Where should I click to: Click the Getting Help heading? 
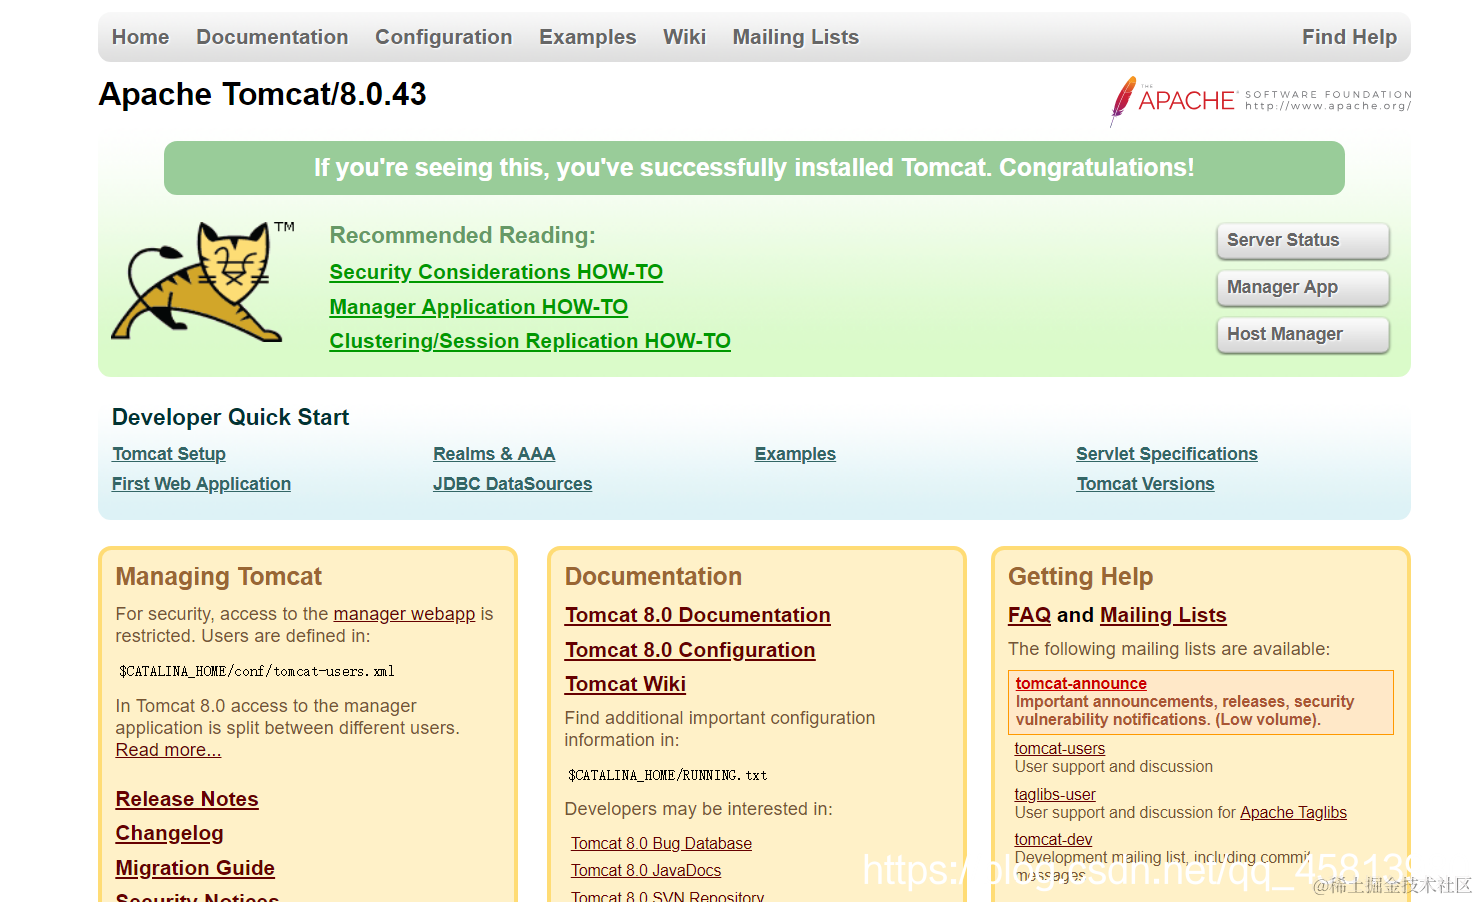(x=1080, y=577)
